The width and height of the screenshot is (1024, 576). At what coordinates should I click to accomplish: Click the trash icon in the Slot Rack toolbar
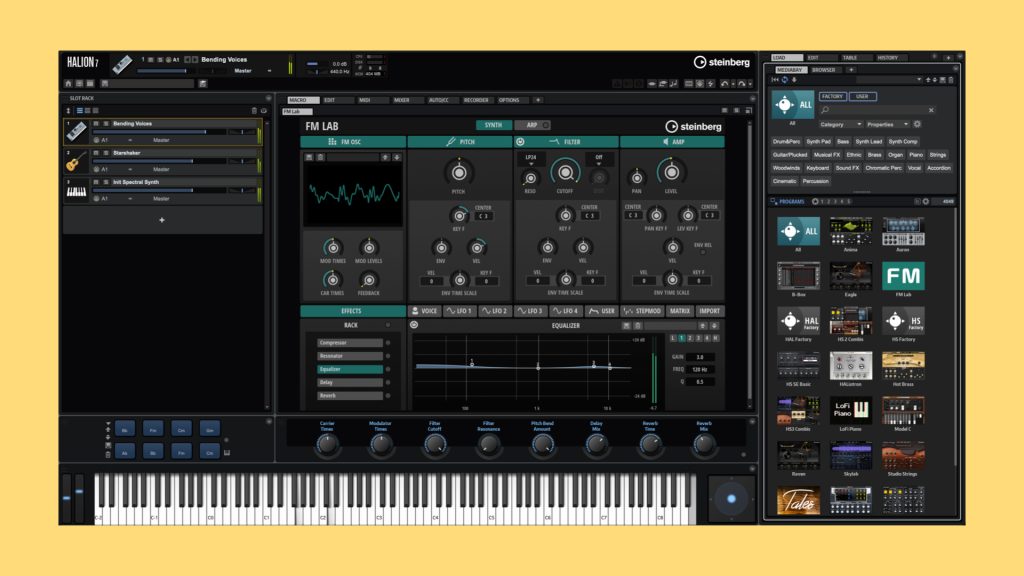click(x=254, y=110)
